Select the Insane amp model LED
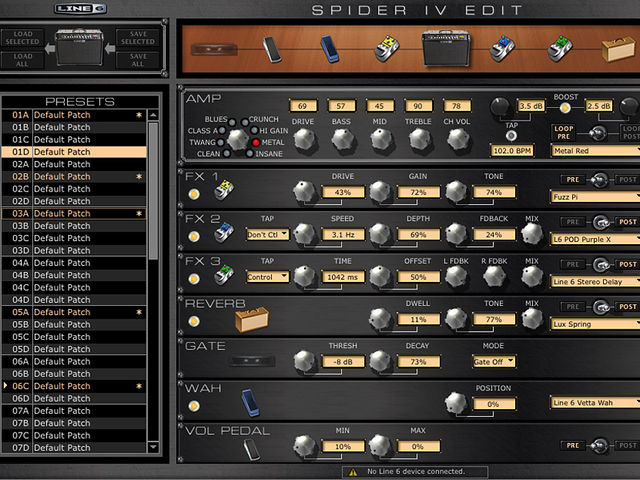Viewport: 640px width, 480px height. [250, 154]
